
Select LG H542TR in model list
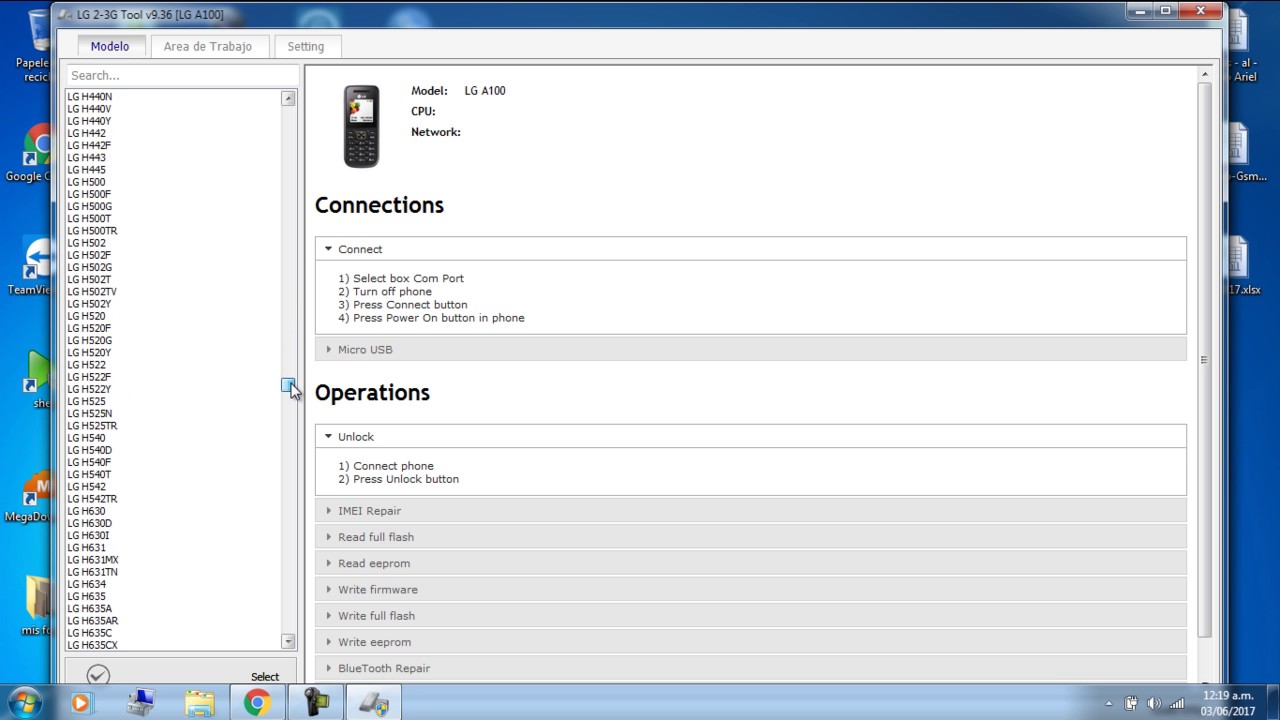[92, 499]
